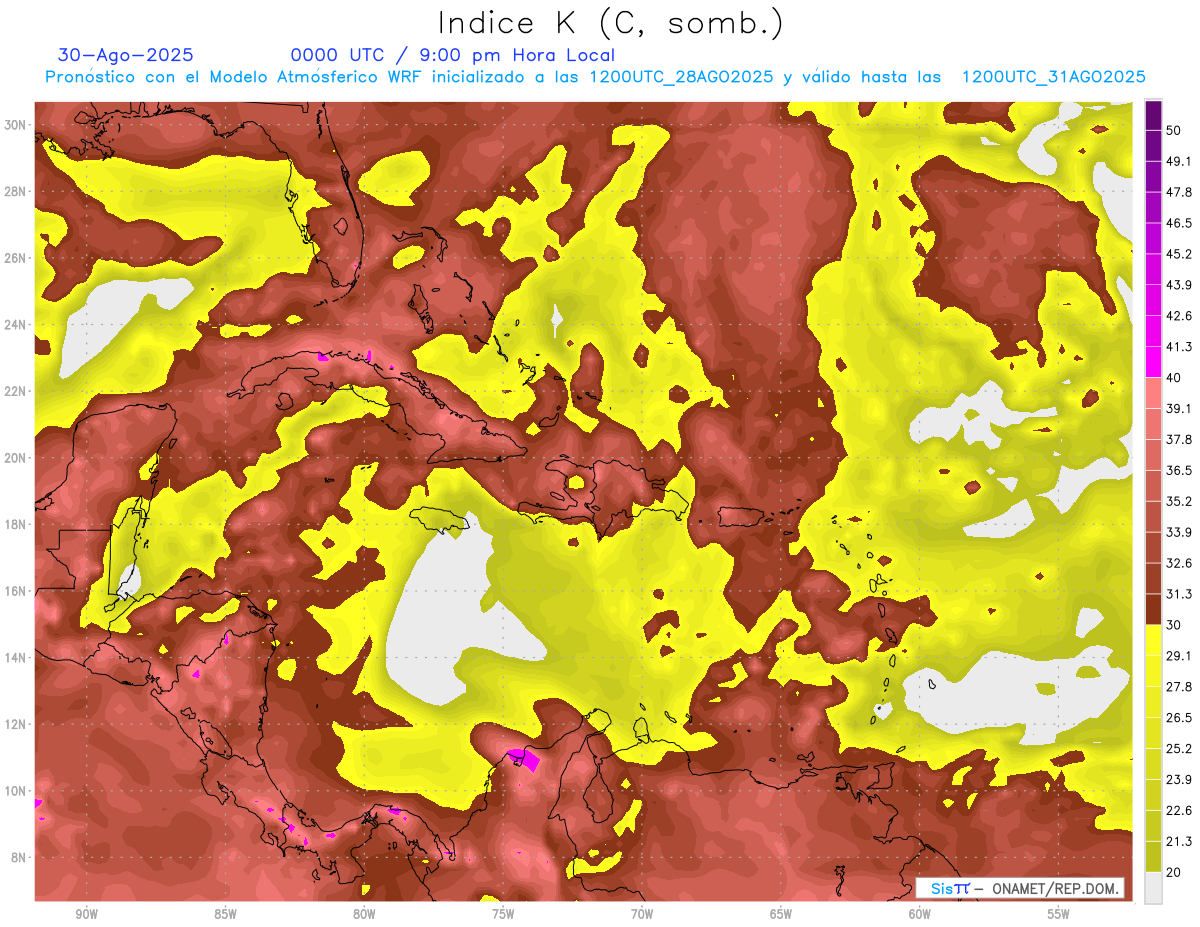Click the '80W' longitude axis label
Screen dimensions: 1200x927
point(364,913)
